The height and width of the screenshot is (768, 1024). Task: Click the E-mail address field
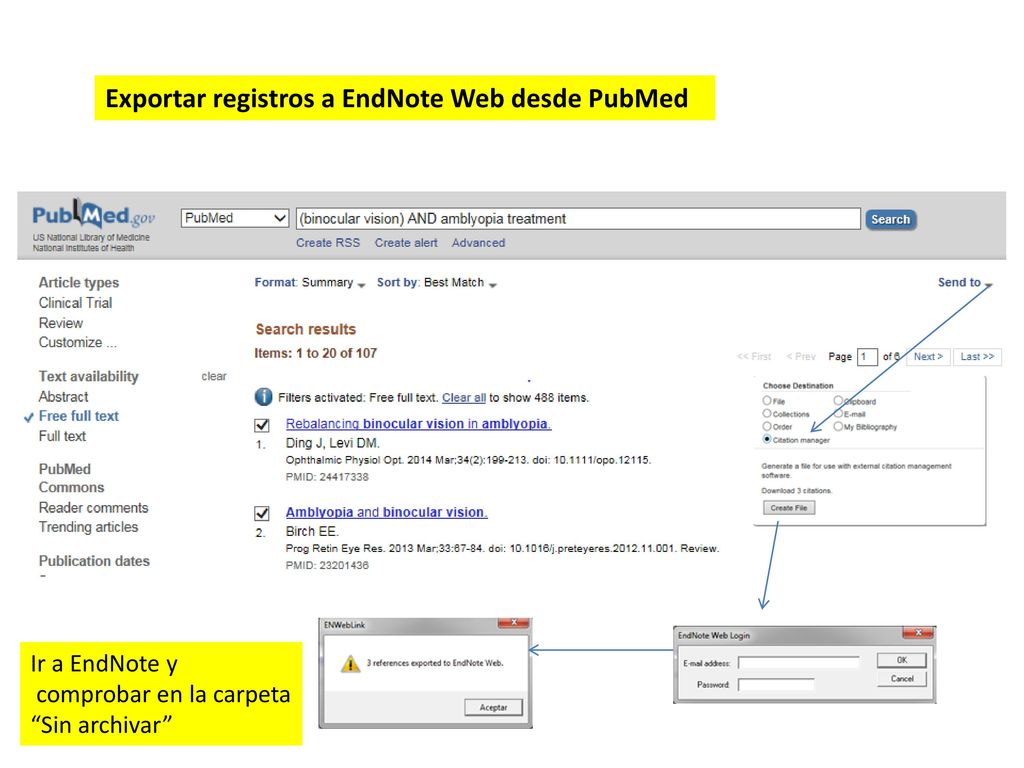798,663
